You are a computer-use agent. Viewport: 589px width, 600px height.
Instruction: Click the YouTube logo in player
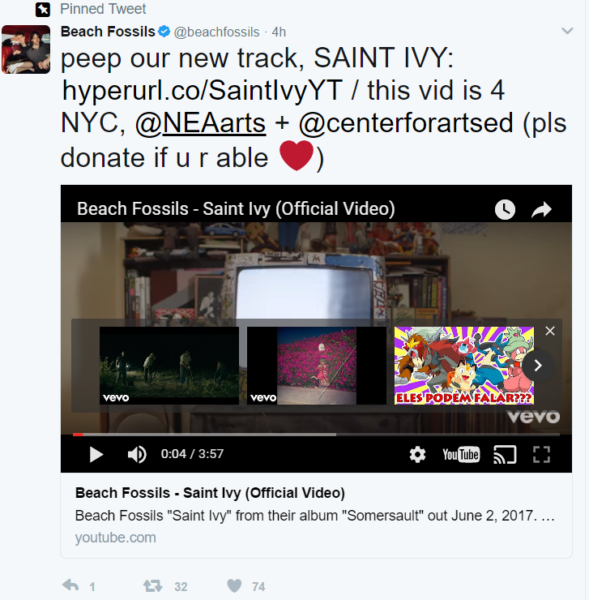point(461,455)
